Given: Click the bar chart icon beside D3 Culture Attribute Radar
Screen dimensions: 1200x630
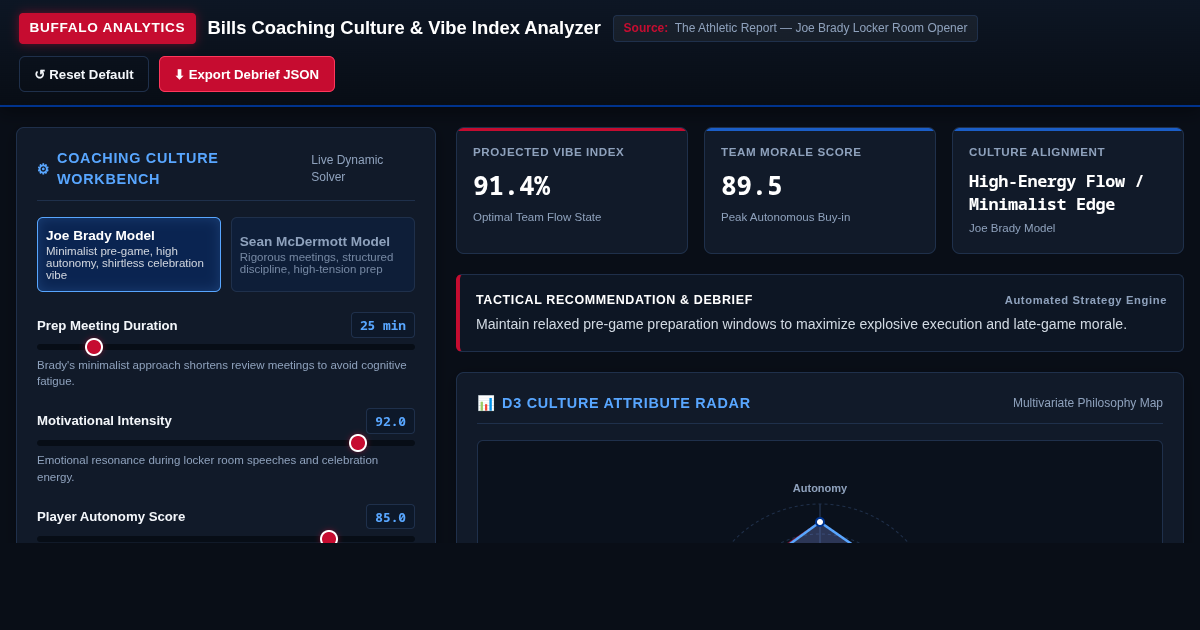Looking at the screenshot, I should (486, 403).
